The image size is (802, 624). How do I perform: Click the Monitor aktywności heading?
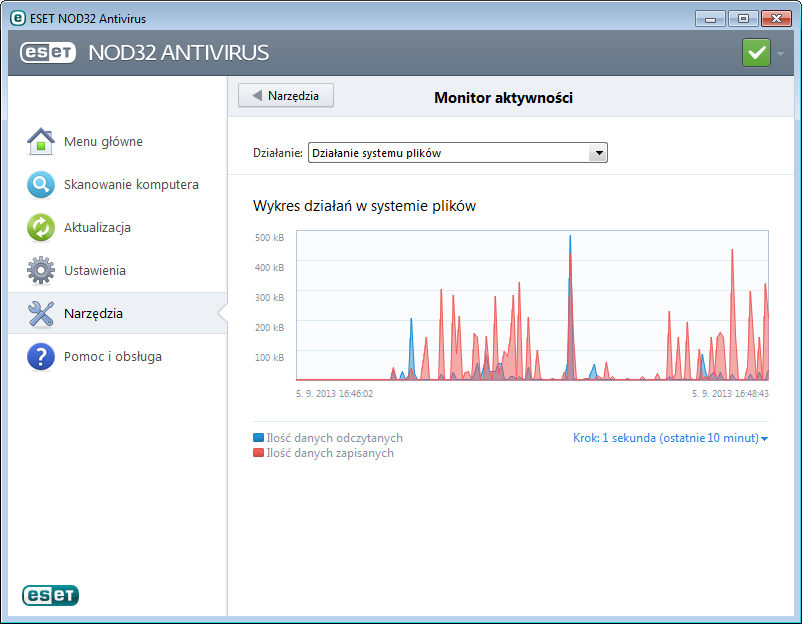[x=503, y=98]
